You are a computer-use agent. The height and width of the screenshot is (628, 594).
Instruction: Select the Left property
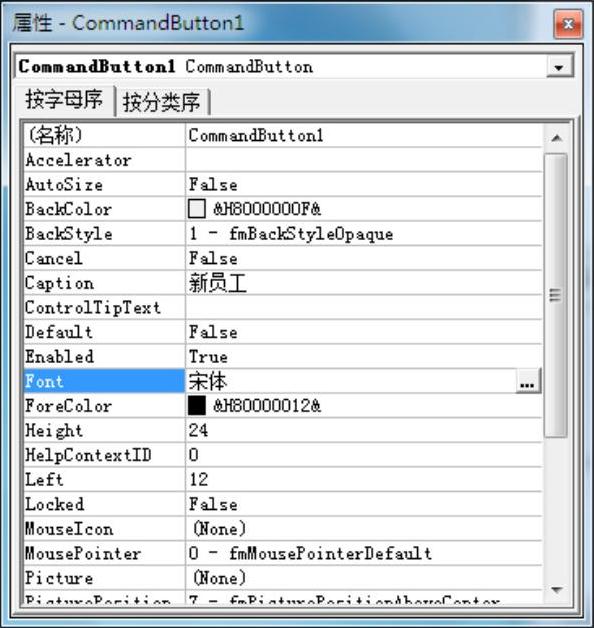coord(104,479)
